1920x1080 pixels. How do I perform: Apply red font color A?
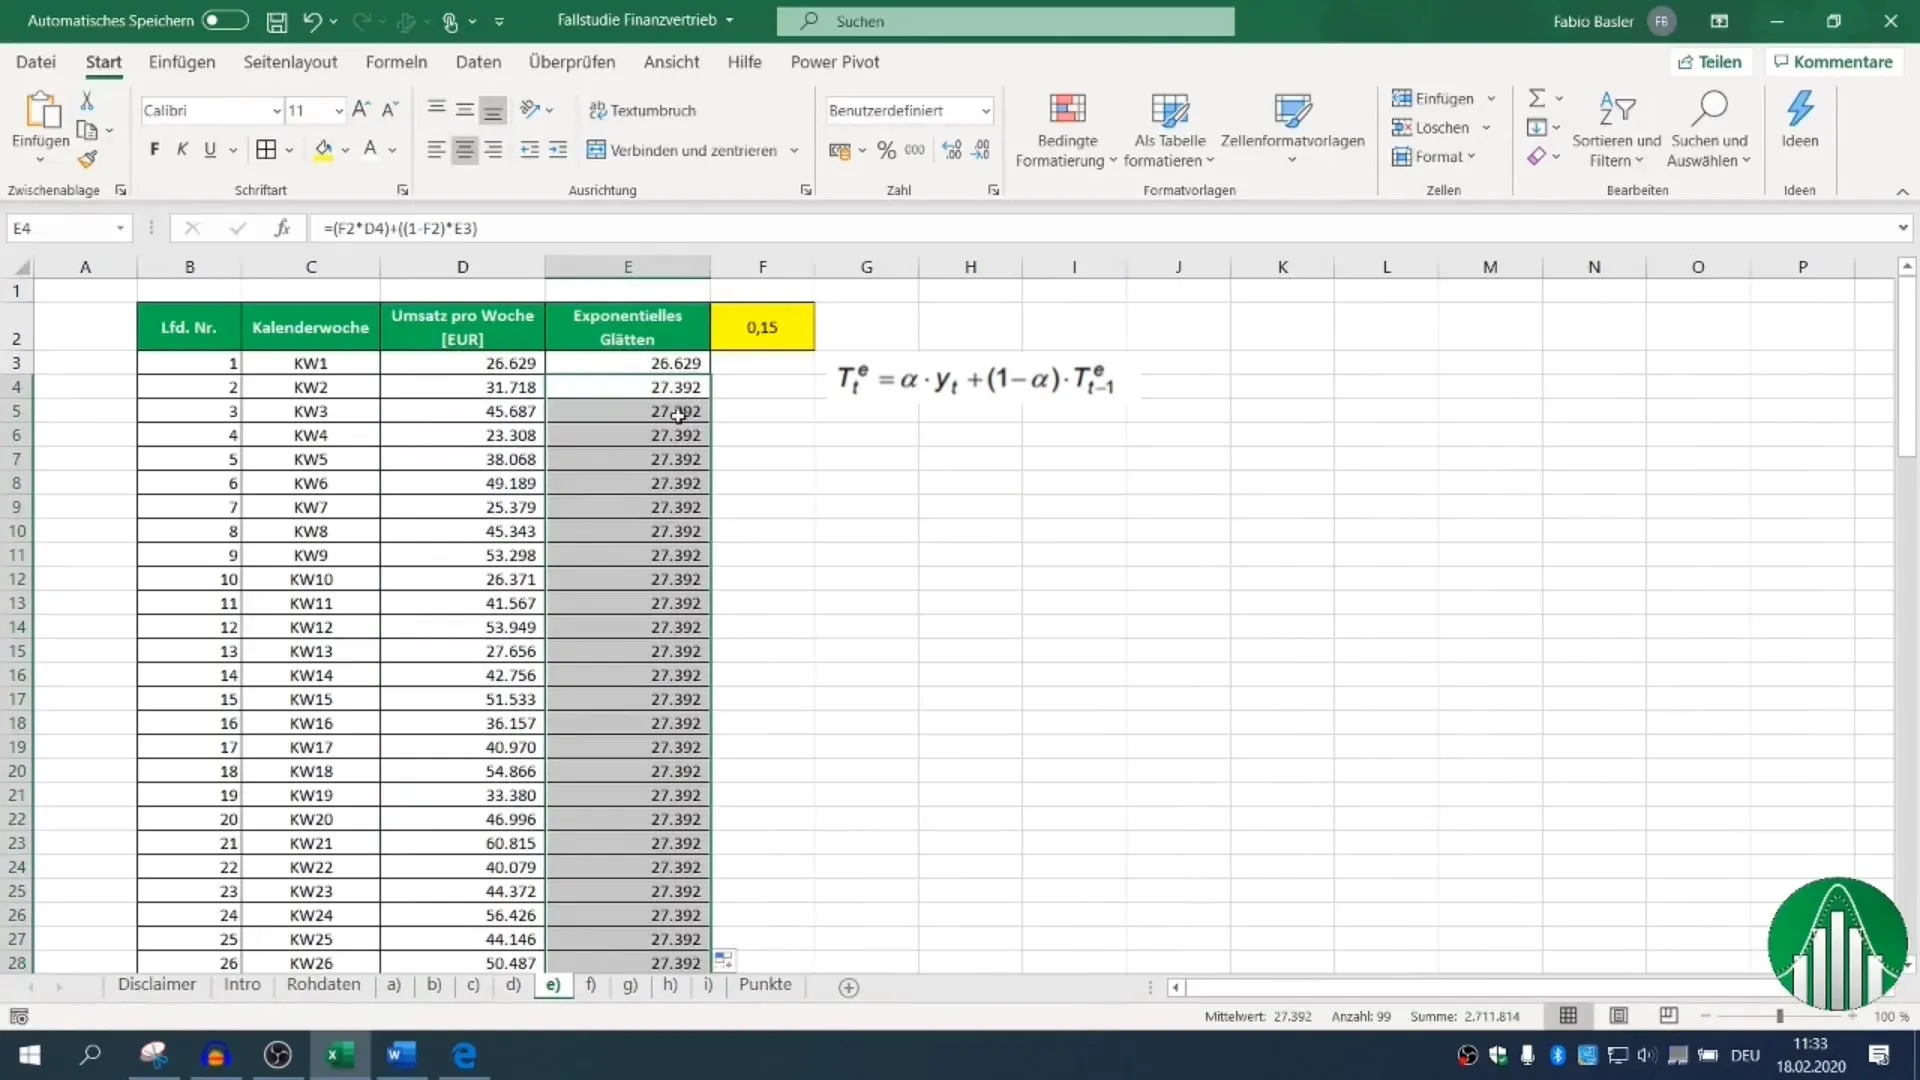point(370,150)
